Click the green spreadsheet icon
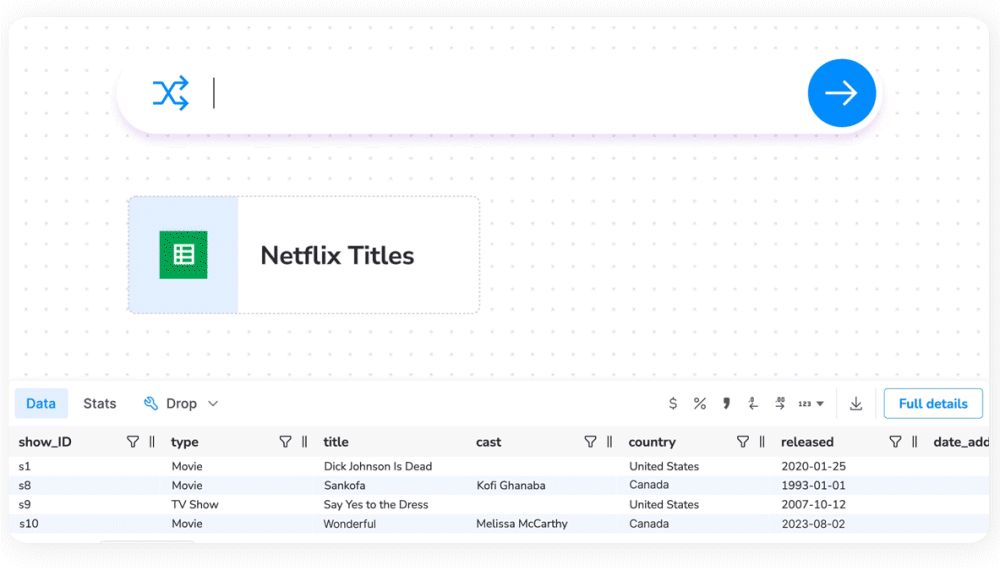1000x571 pixels. (x=184, y=255)
